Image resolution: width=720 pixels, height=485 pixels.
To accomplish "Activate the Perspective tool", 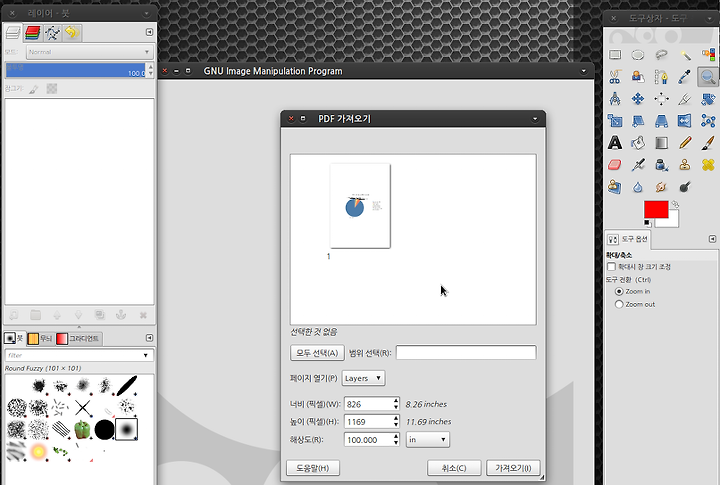I will pyautogui.click(x=661, y=121).
